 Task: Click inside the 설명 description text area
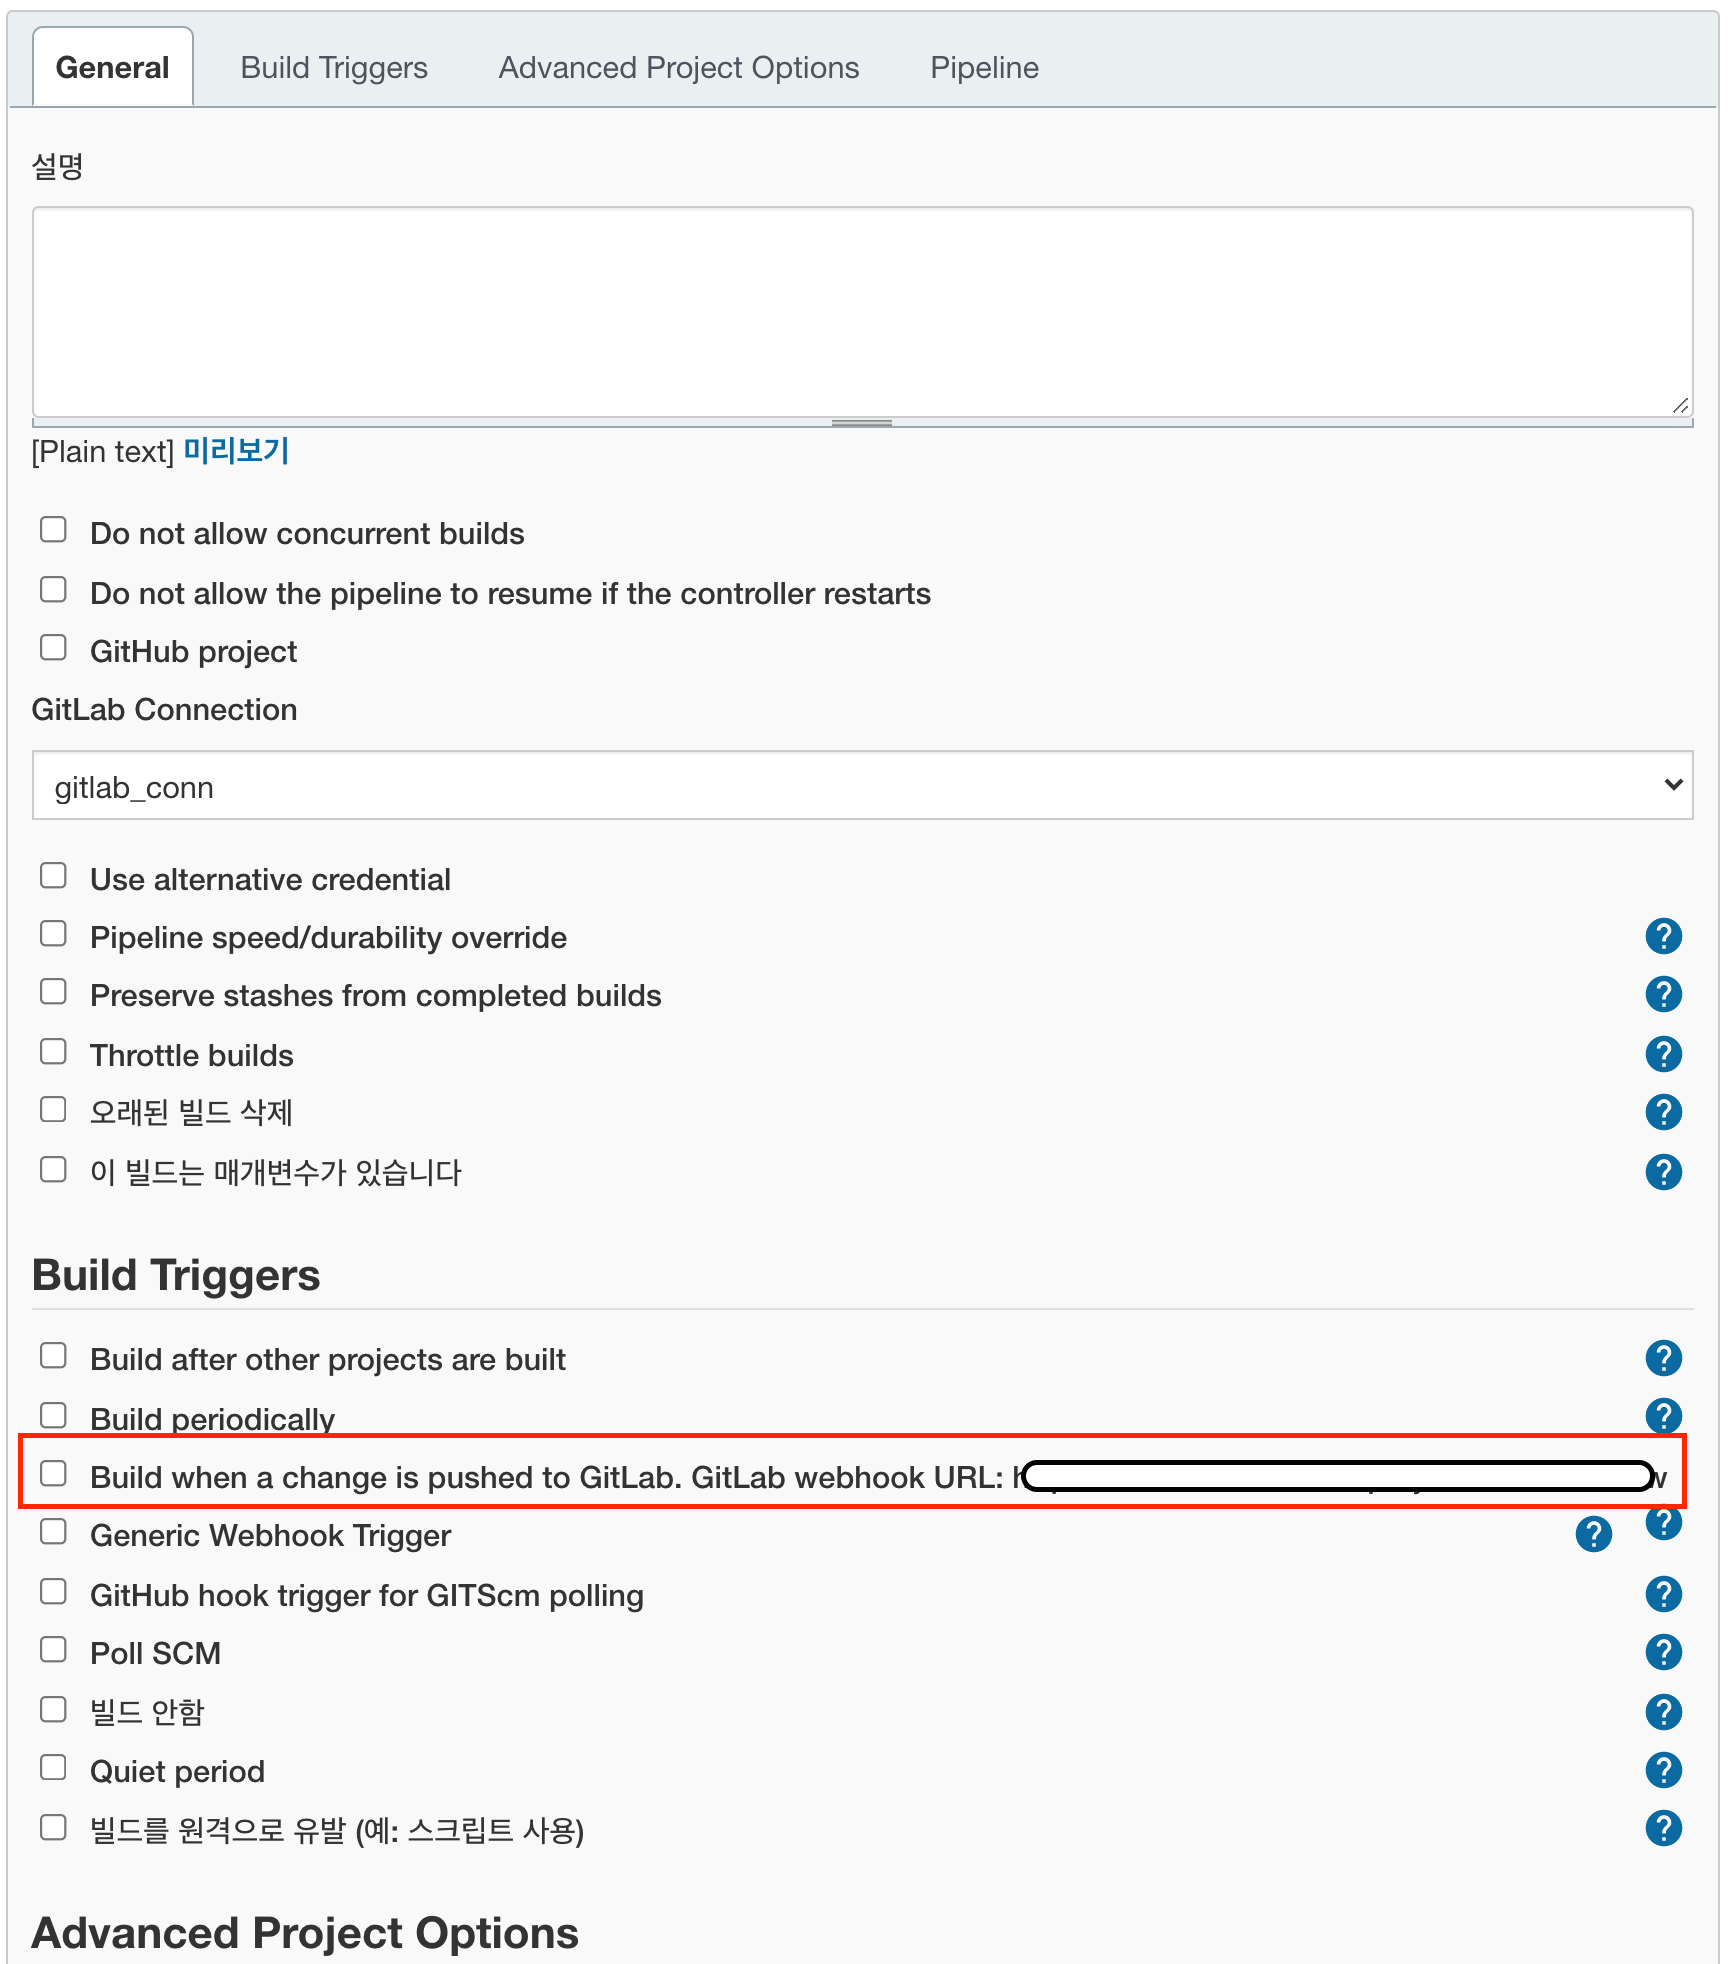862,312
